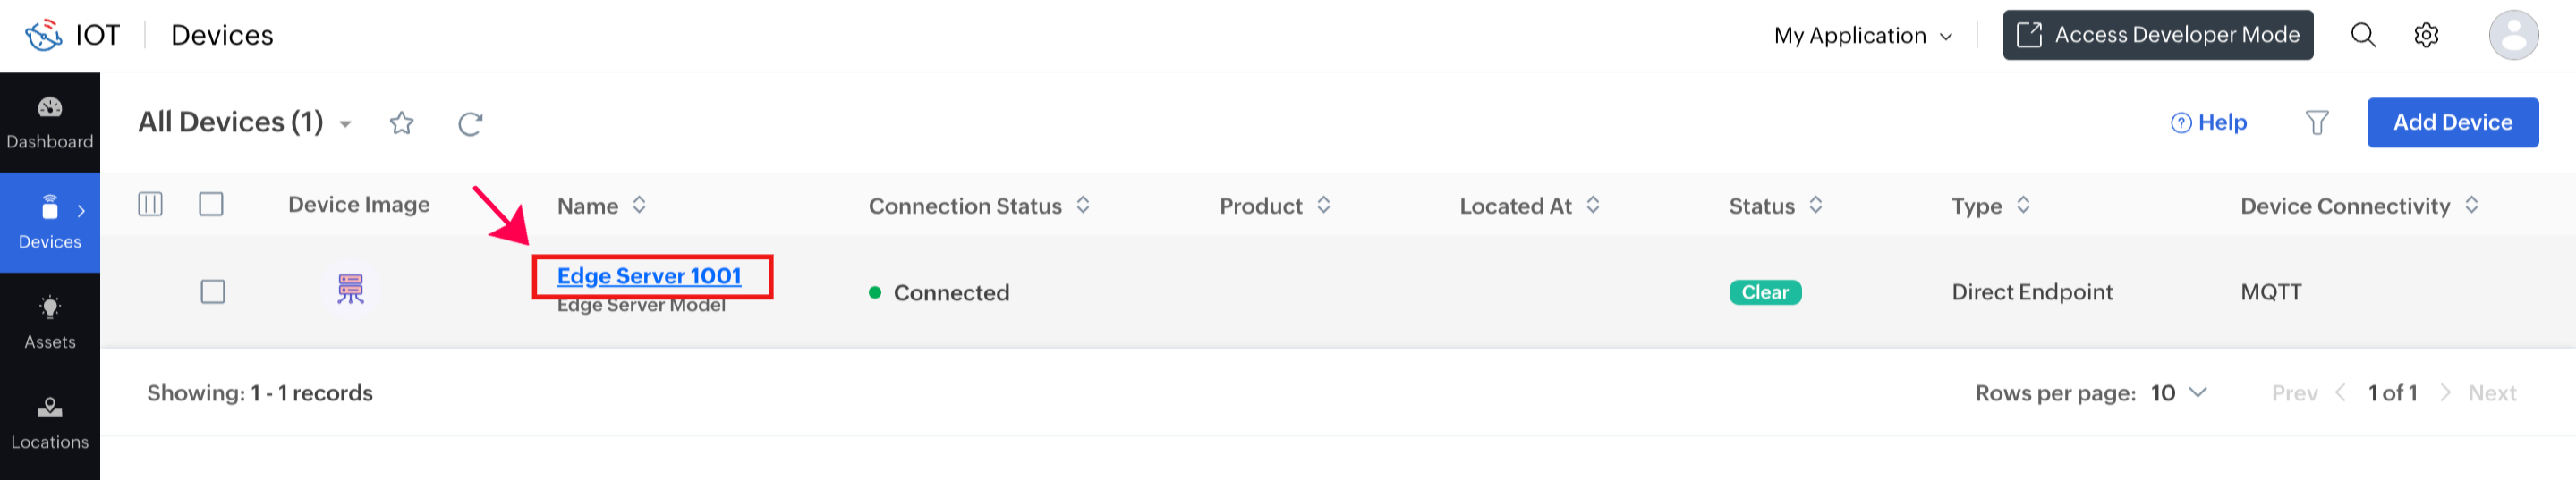The height and width of the screenshot is (480, 2576).
Task: Expand the All Devices view dropdown
Action: 345,124
